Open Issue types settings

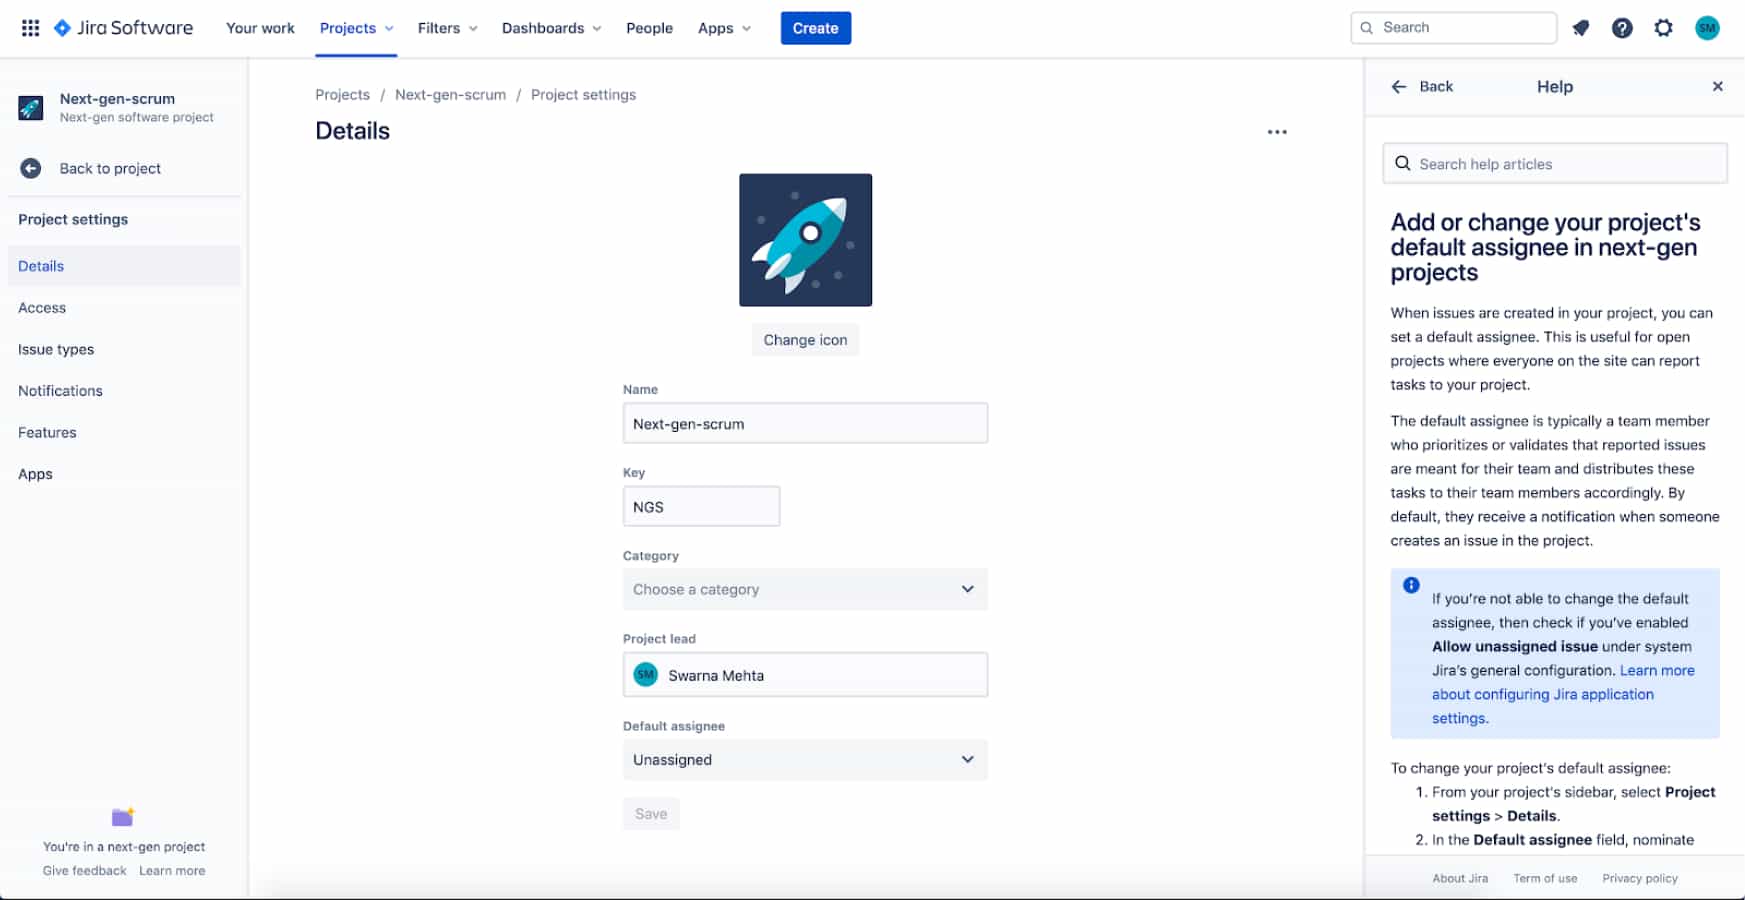pyautogui.click(x=55, y=349)
